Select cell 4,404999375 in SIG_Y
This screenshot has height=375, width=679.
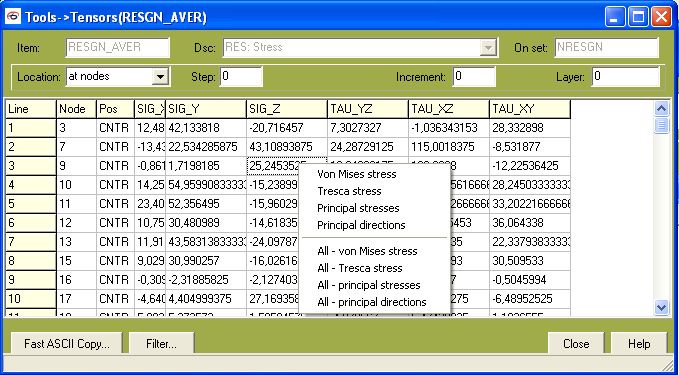[206, 299]
